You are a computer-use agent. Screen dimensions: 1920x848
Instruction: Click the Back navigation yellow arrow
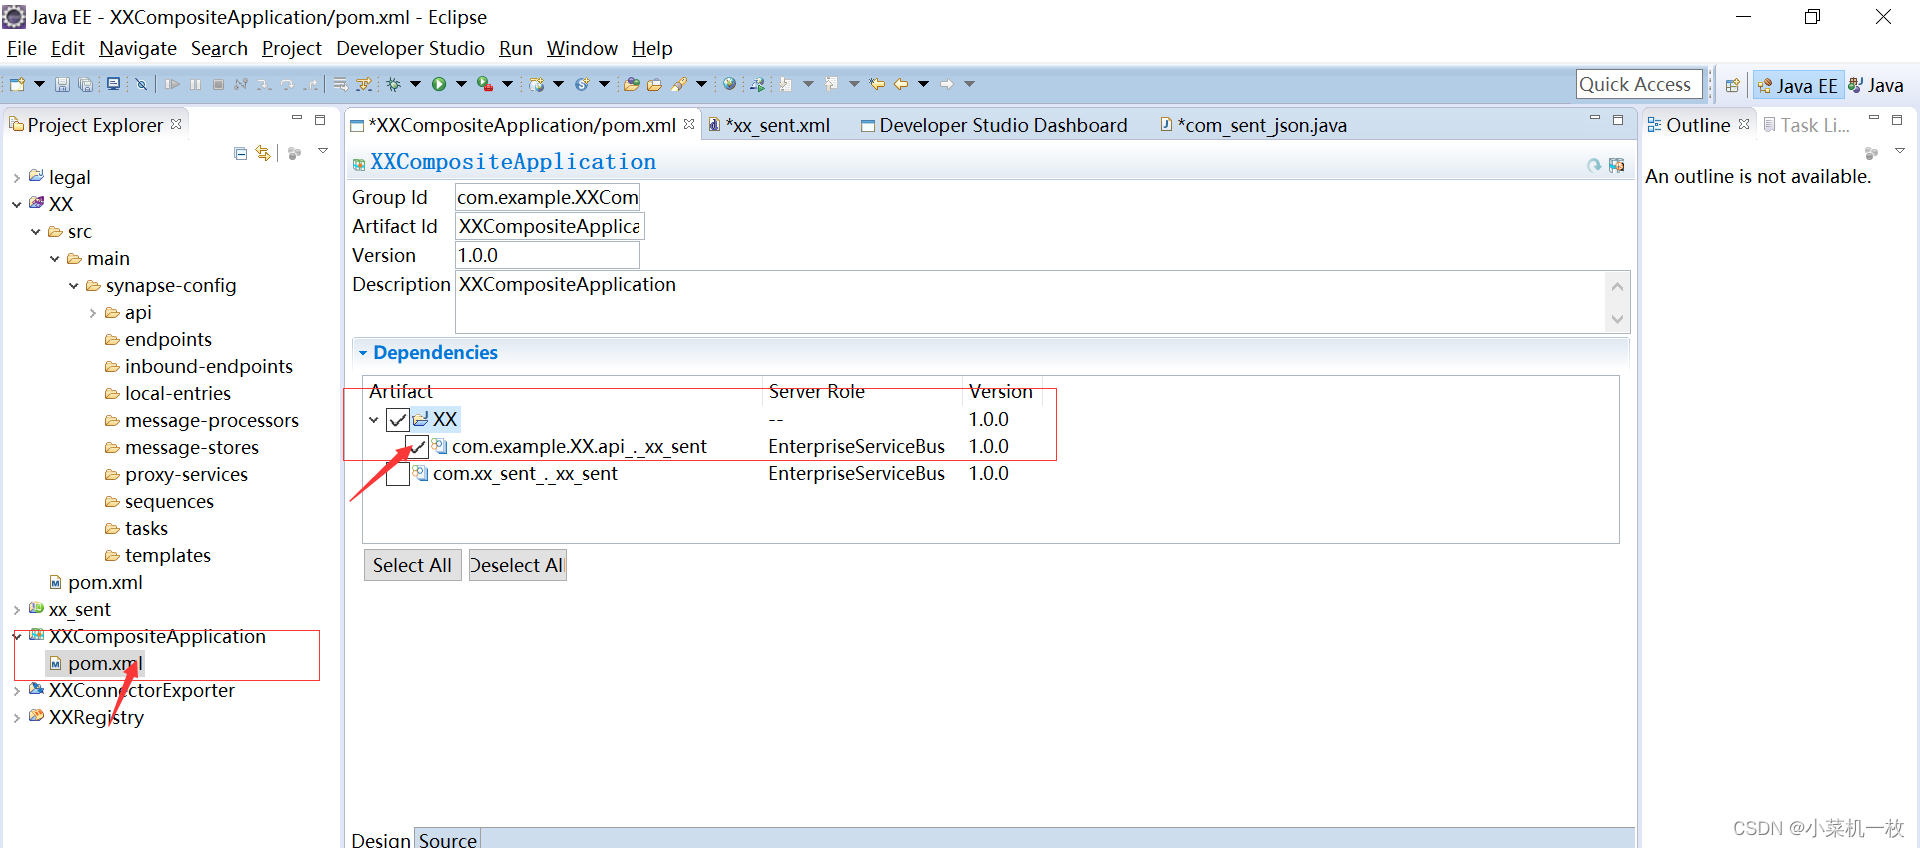click(x=900, y=84)
